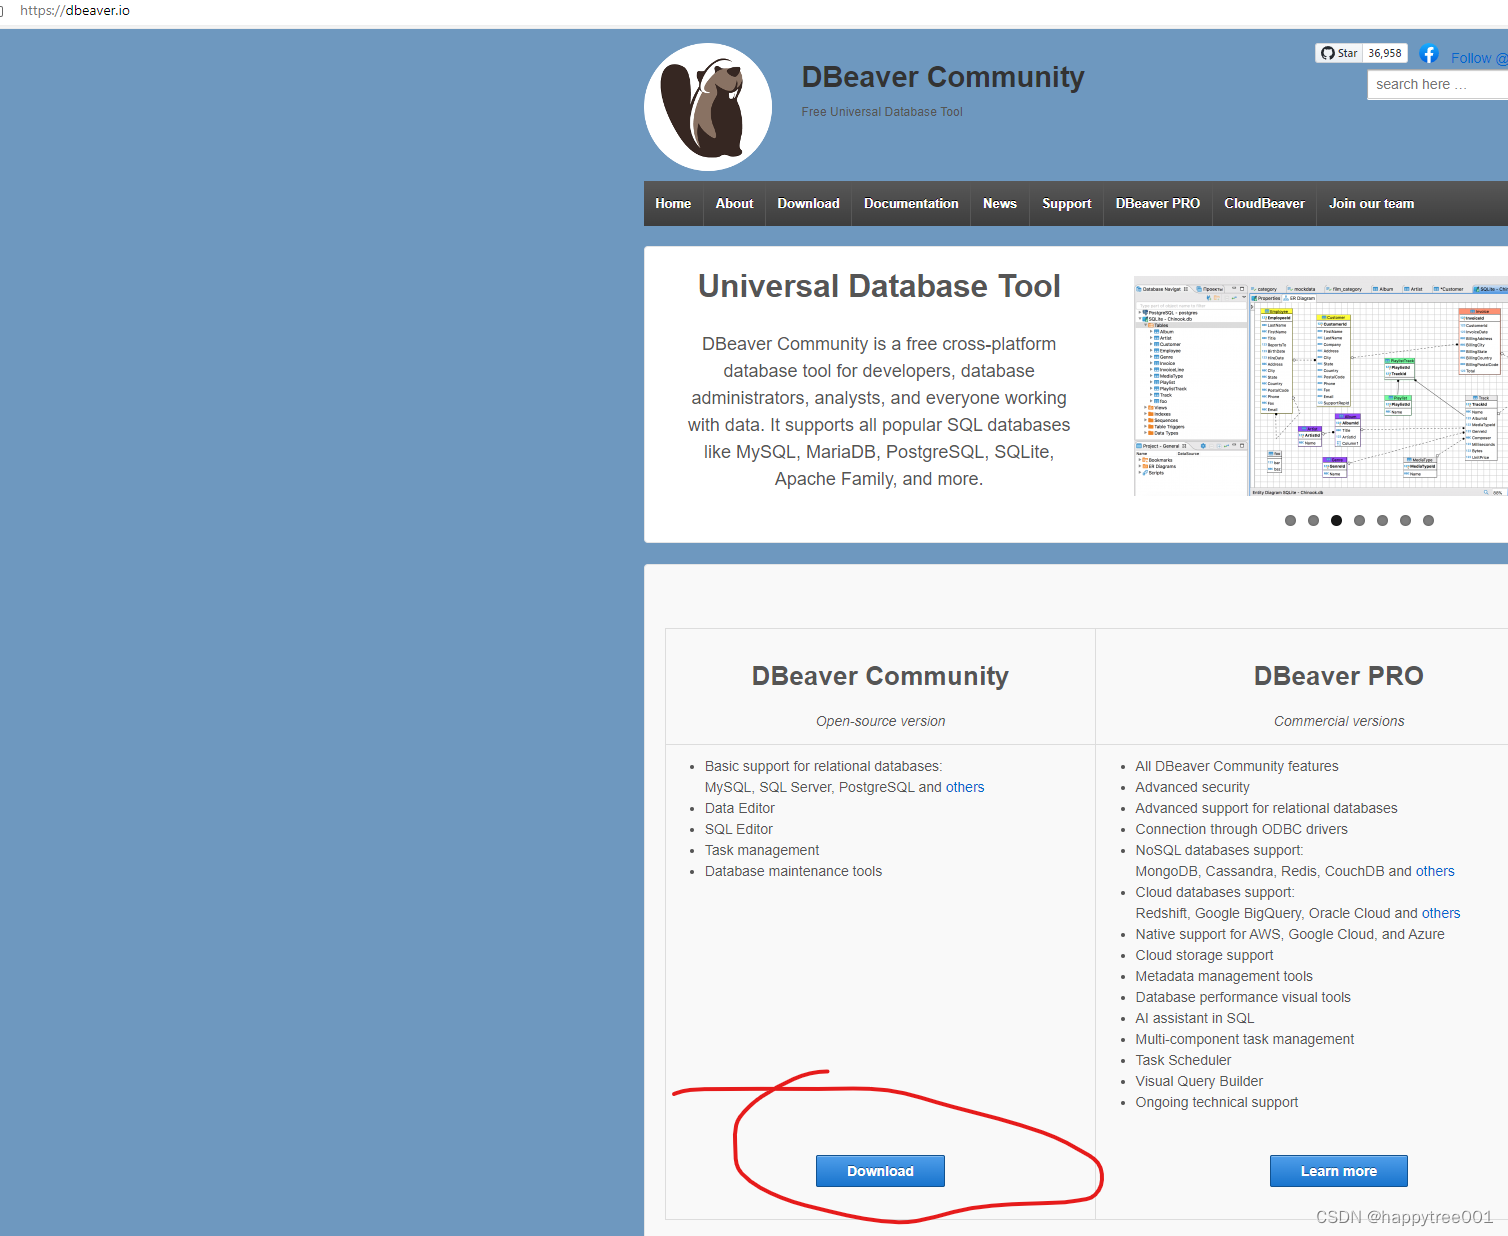Click the ER diagram slideshow screenshot
This screenshot has height=1236, width=1508.
(1321, 386)
